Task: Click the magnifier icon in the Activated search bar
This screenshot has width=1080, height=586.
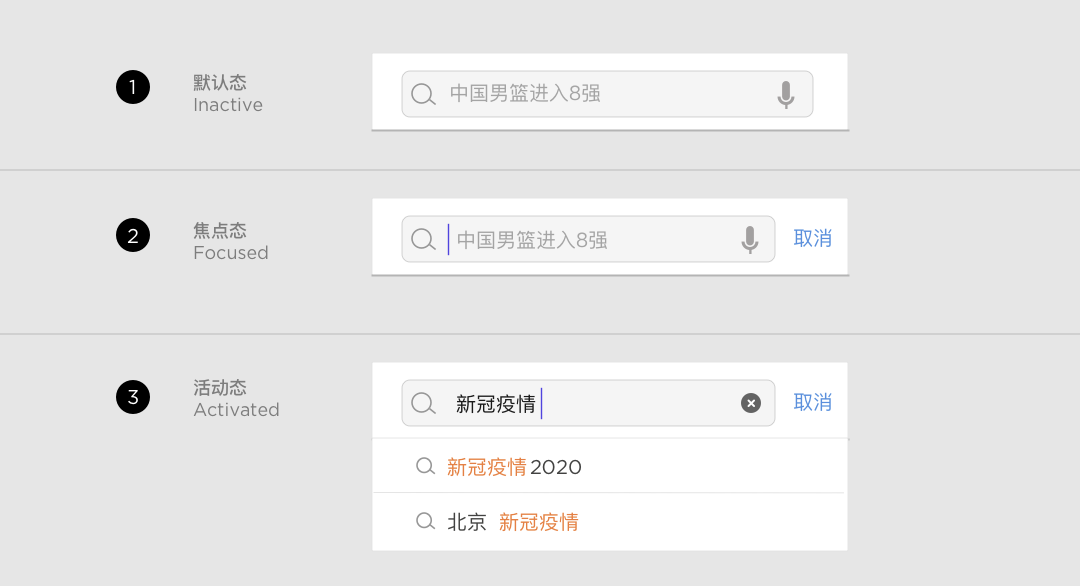Action: click(x=424, y=404)
